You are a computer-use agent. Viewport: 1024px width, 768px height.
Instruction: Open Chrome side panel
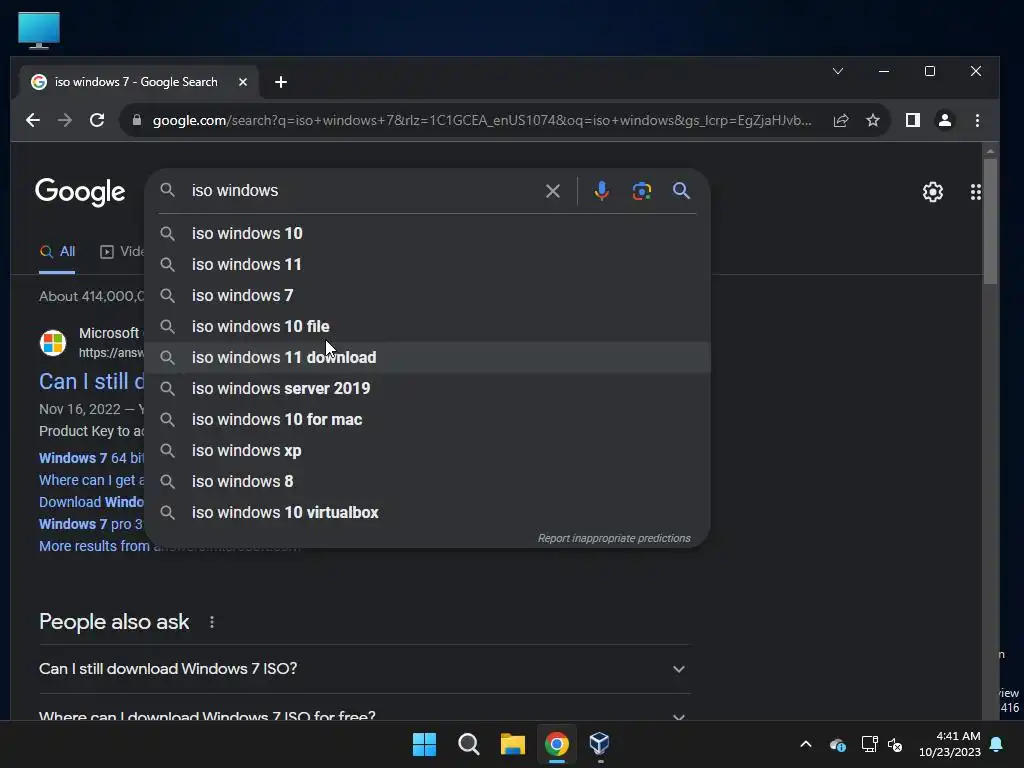[912, 120]
